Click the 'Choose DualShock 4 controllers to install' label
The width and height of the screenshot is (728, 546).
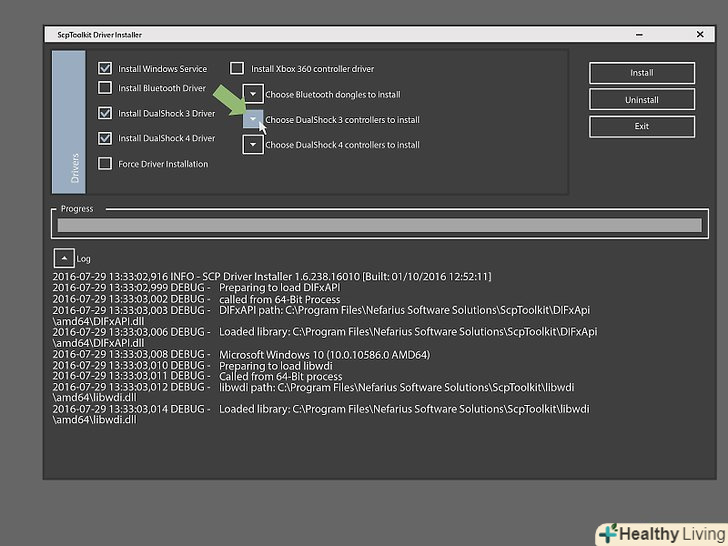342,145
